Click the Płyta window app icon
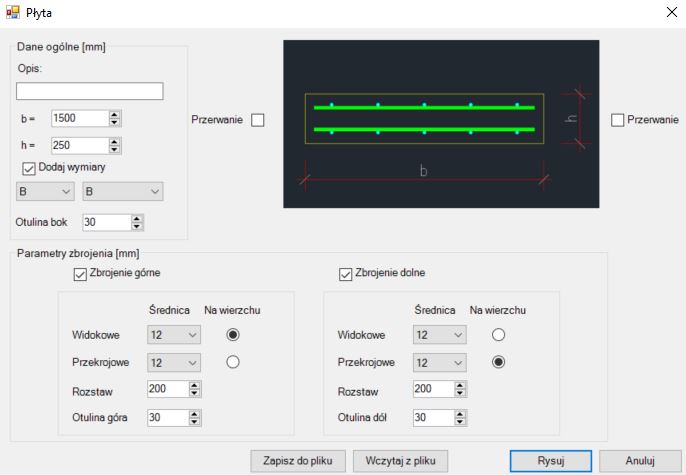 [13, 12]
